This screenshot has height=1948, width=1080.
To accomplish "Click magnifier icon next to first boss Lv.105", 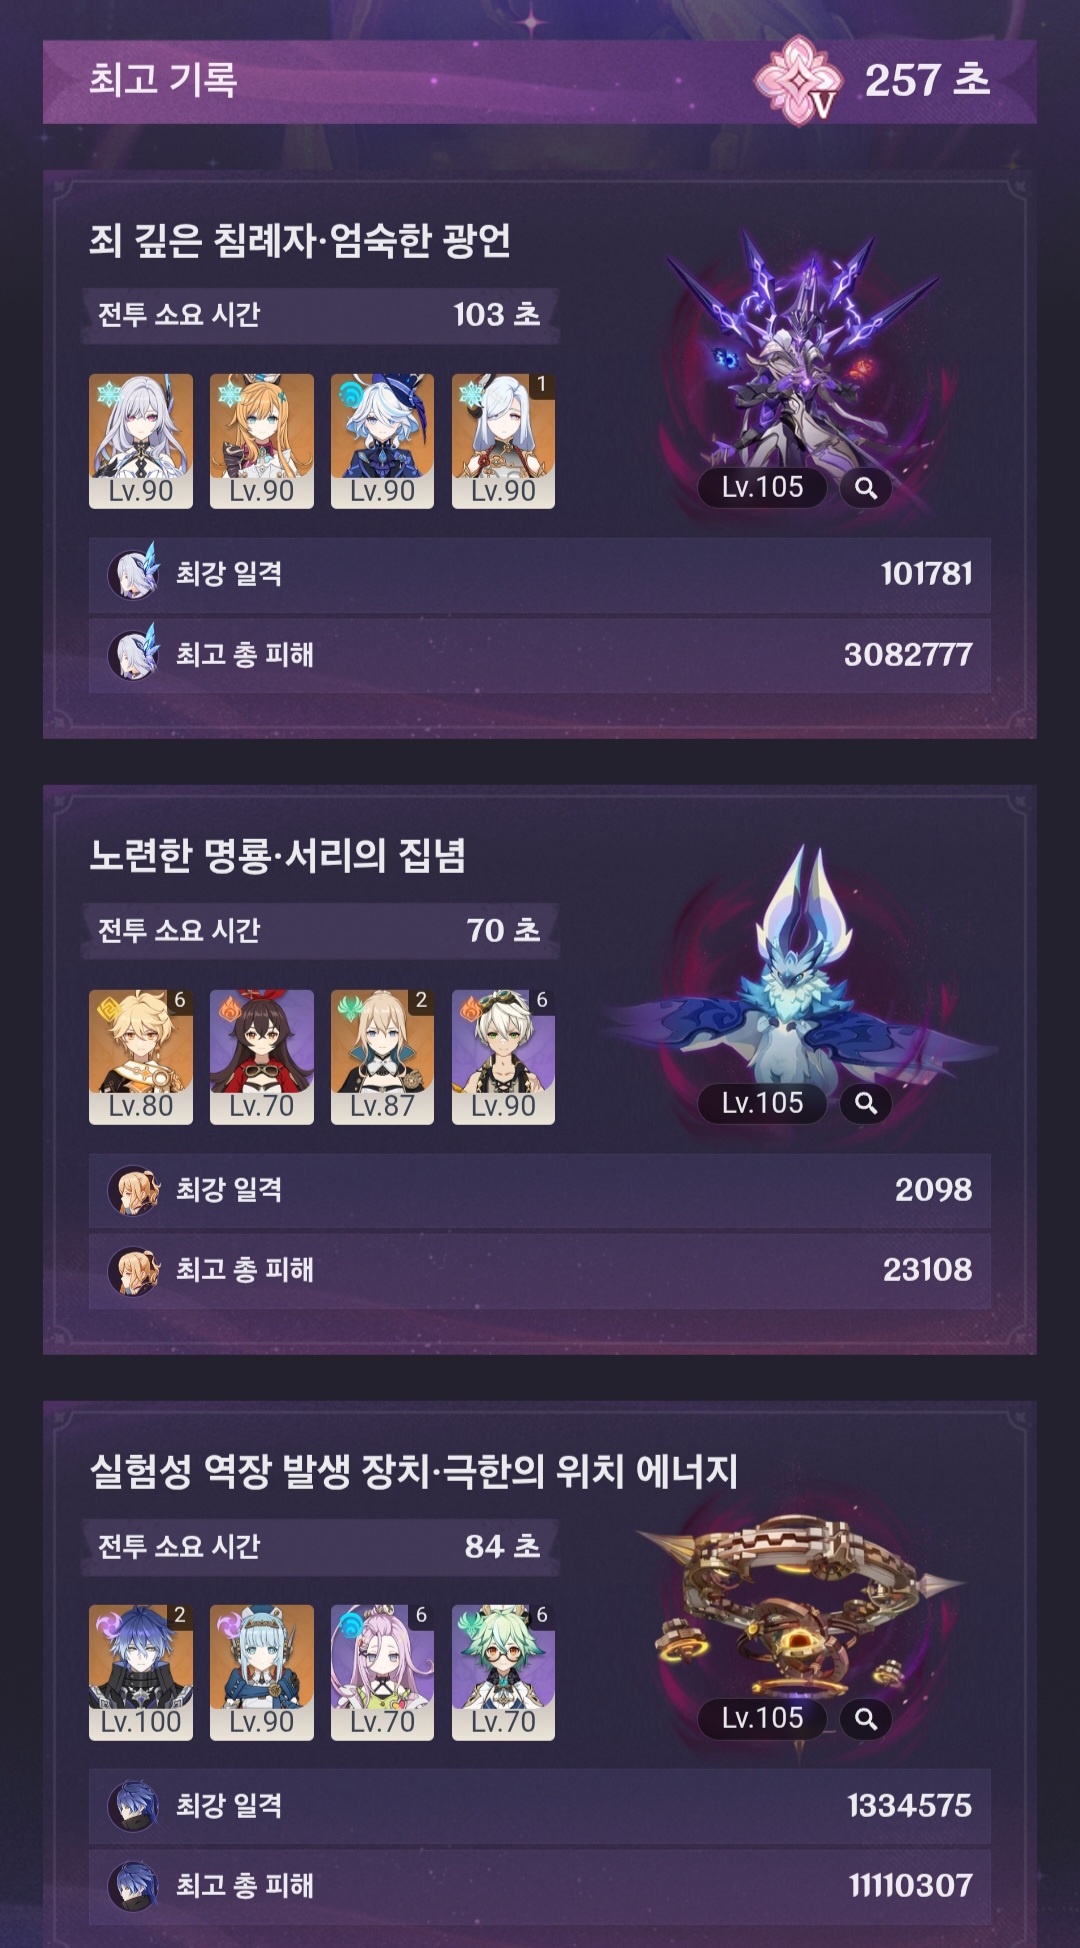I will [x=866, y=488].
